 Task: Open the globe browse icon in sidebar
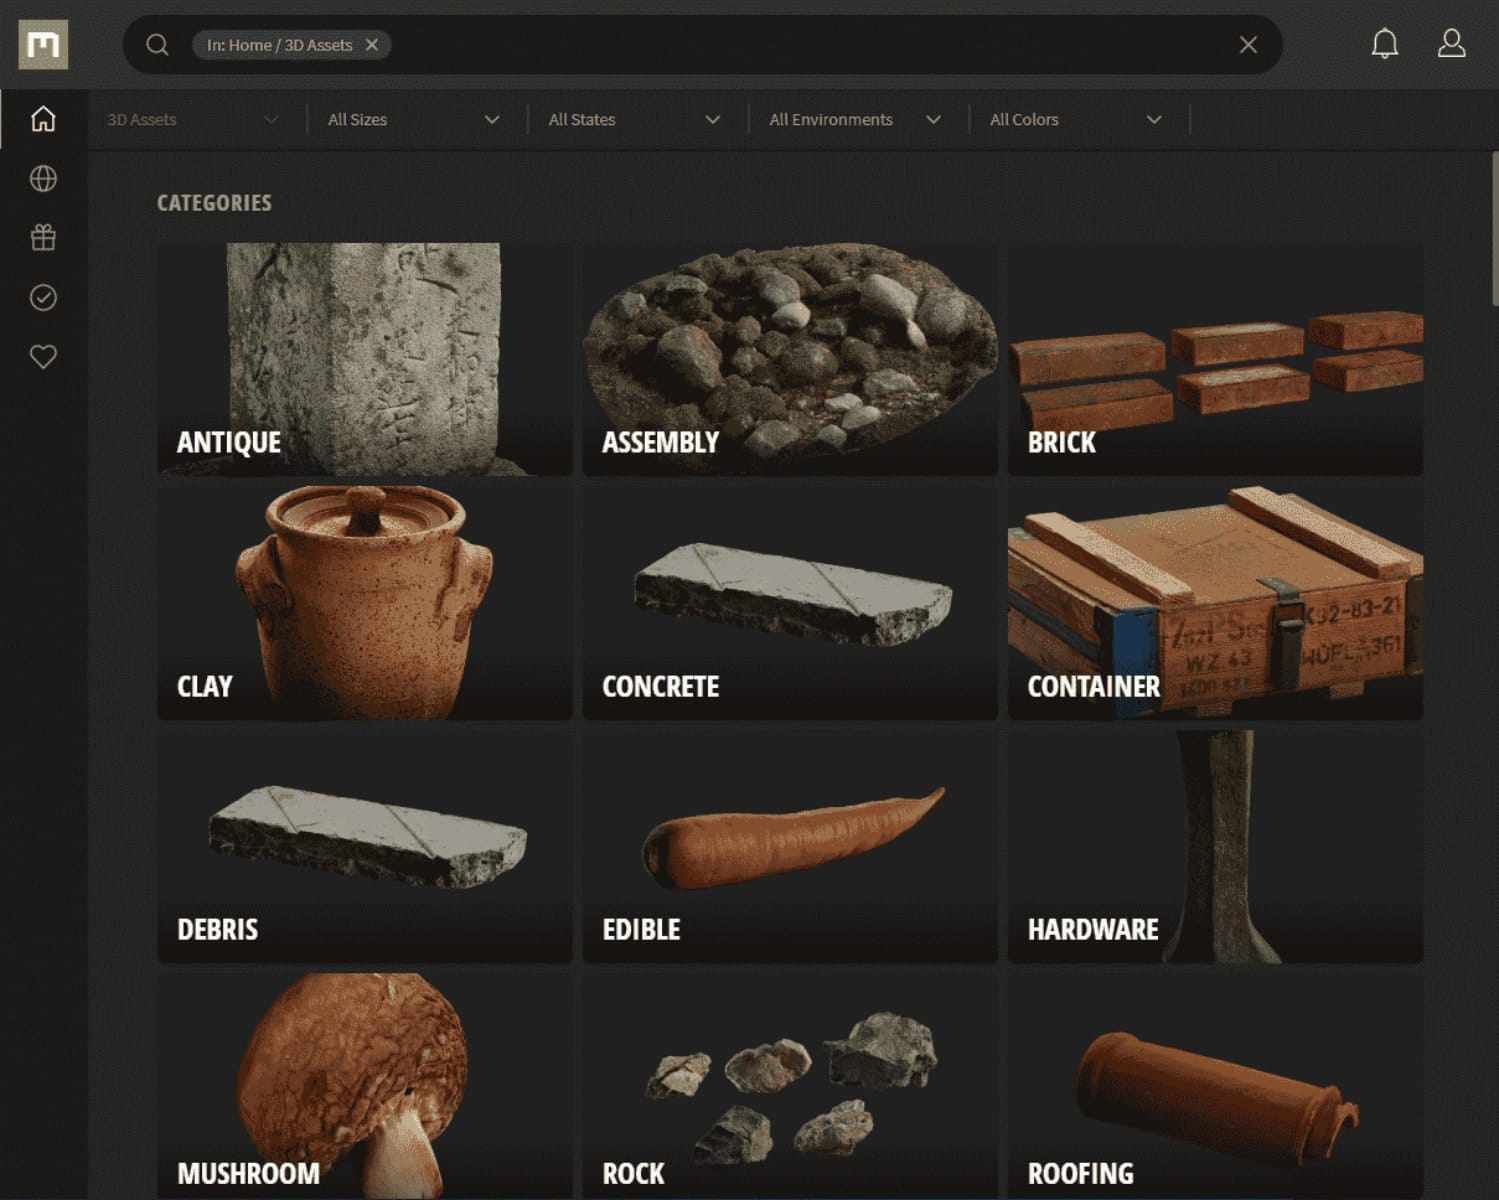click(x=43, y=179)
